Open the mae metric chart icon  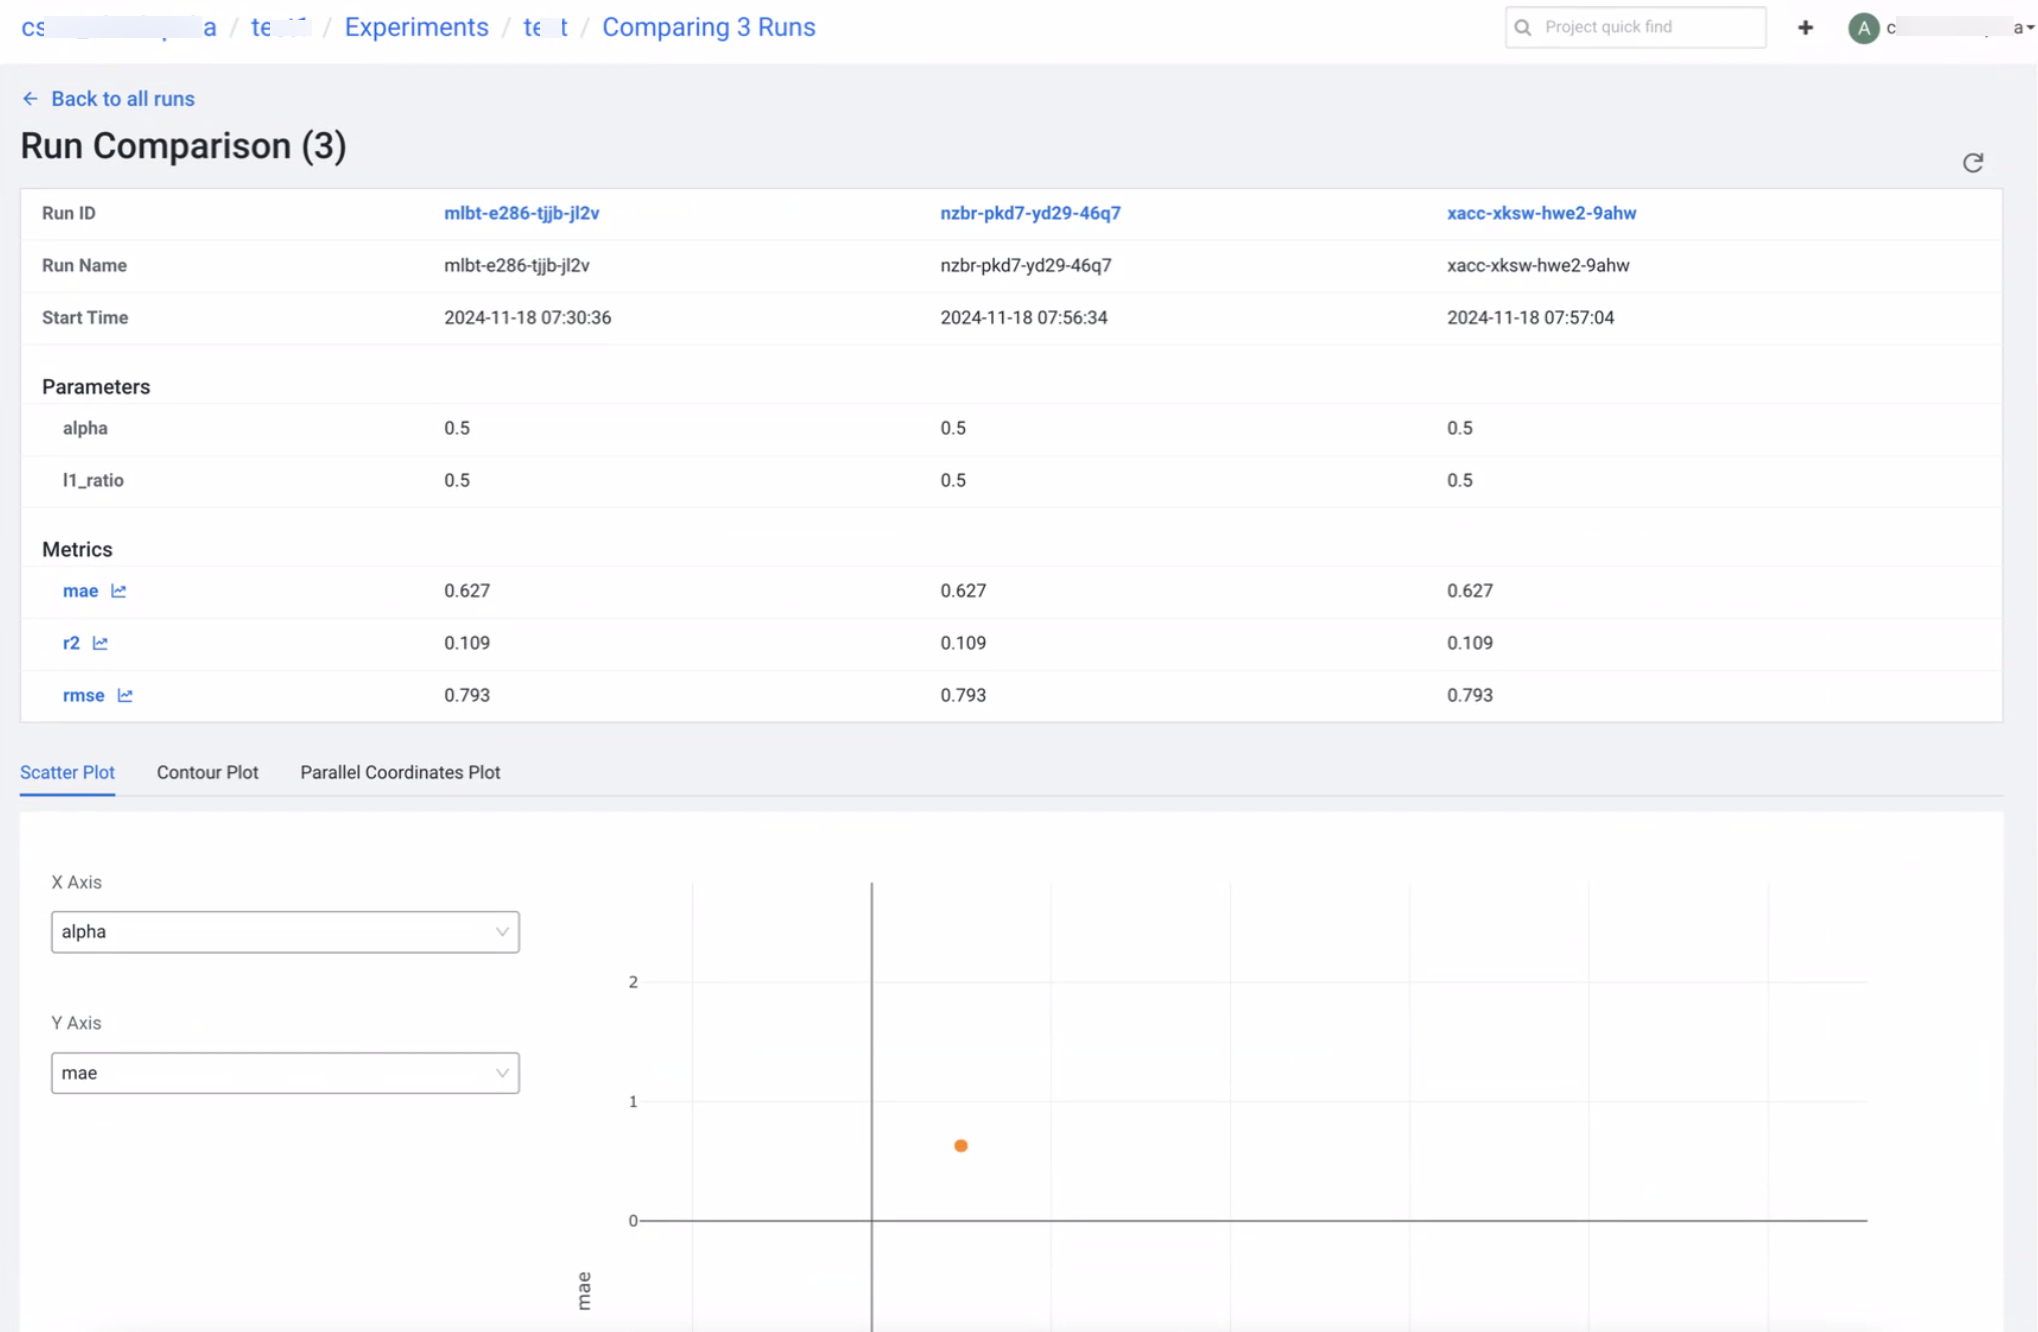[119, 591]
